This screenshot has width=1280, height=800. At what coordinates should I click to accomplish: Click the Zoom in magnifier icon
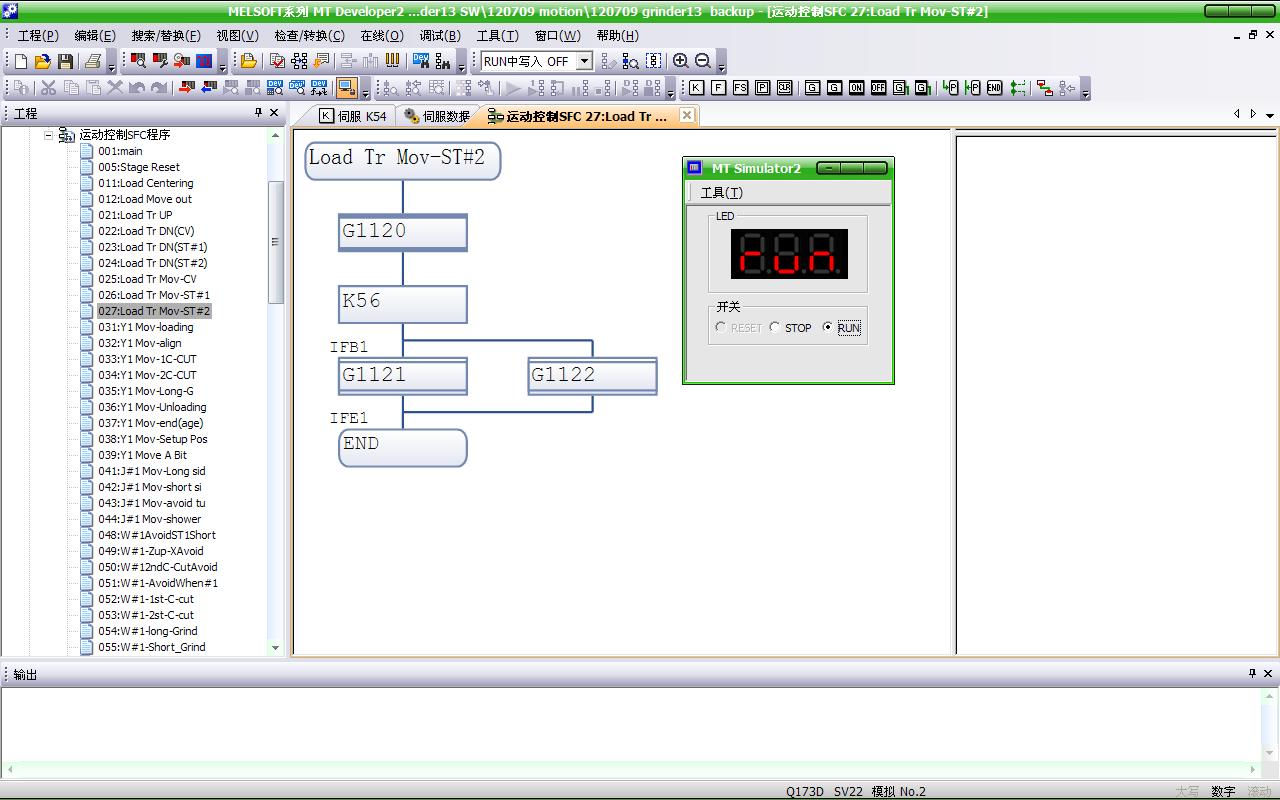[x=681, y=61]
